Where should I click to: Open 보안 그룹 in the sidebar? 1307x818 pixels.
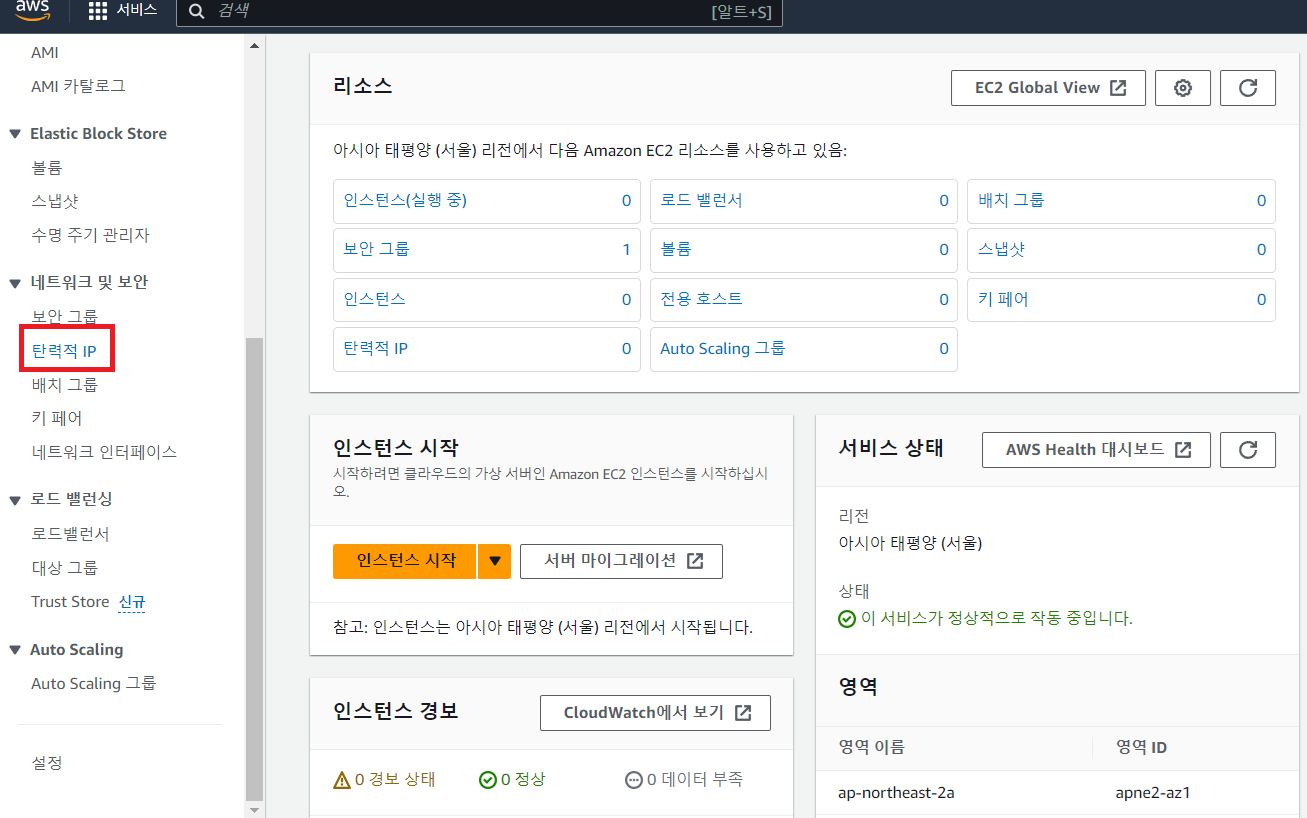pos(64,316)
